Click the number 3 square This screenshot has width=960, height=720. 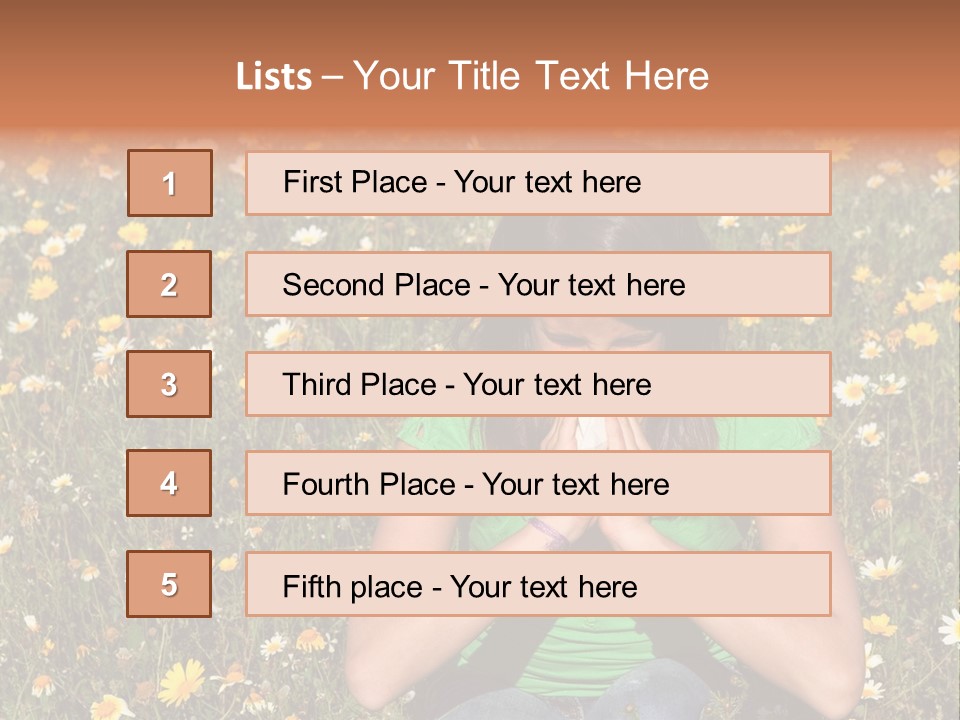point(169,384)
